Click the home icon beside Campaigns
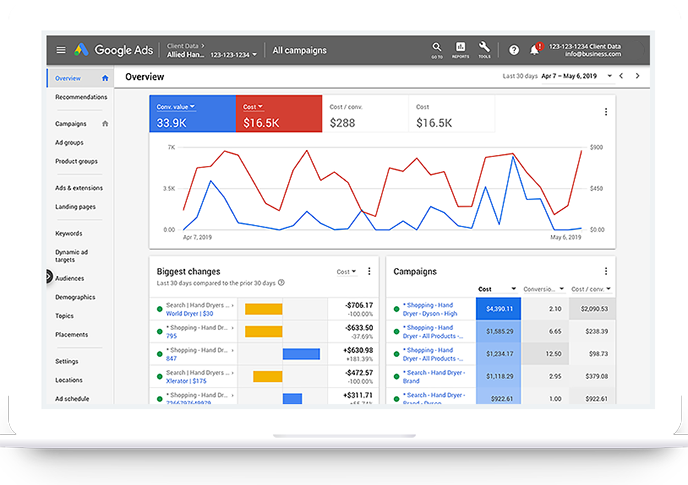Image resolution: width=688 pixels, height=485 pixels. 105,123
